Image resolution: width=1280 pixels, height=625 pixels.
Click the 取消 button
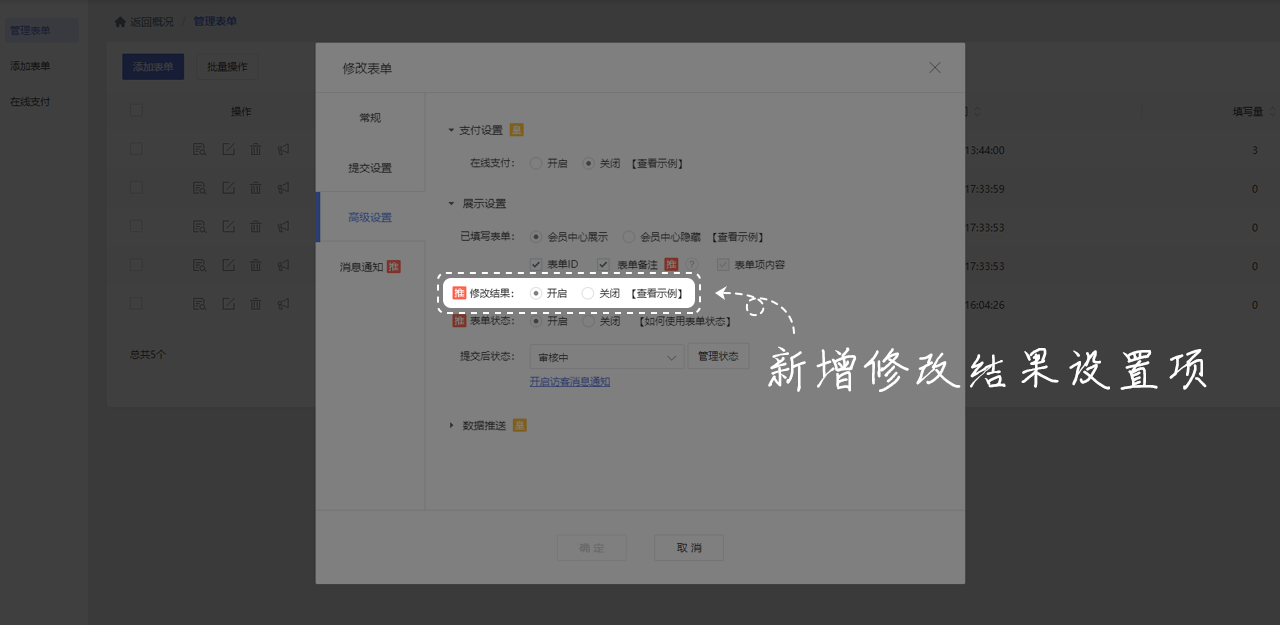coord(689,548)
